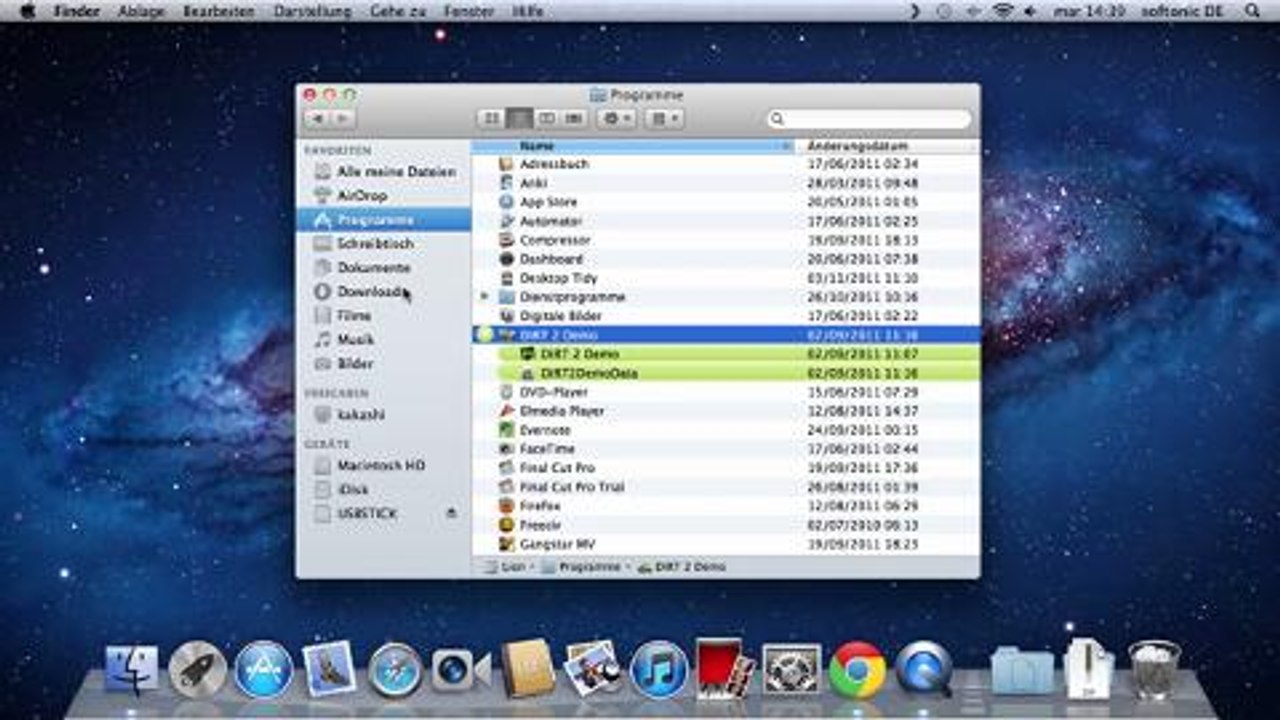Click the Finder search field
The height and width of the screenshot is (720, 1280).
(x=870, y=119)
